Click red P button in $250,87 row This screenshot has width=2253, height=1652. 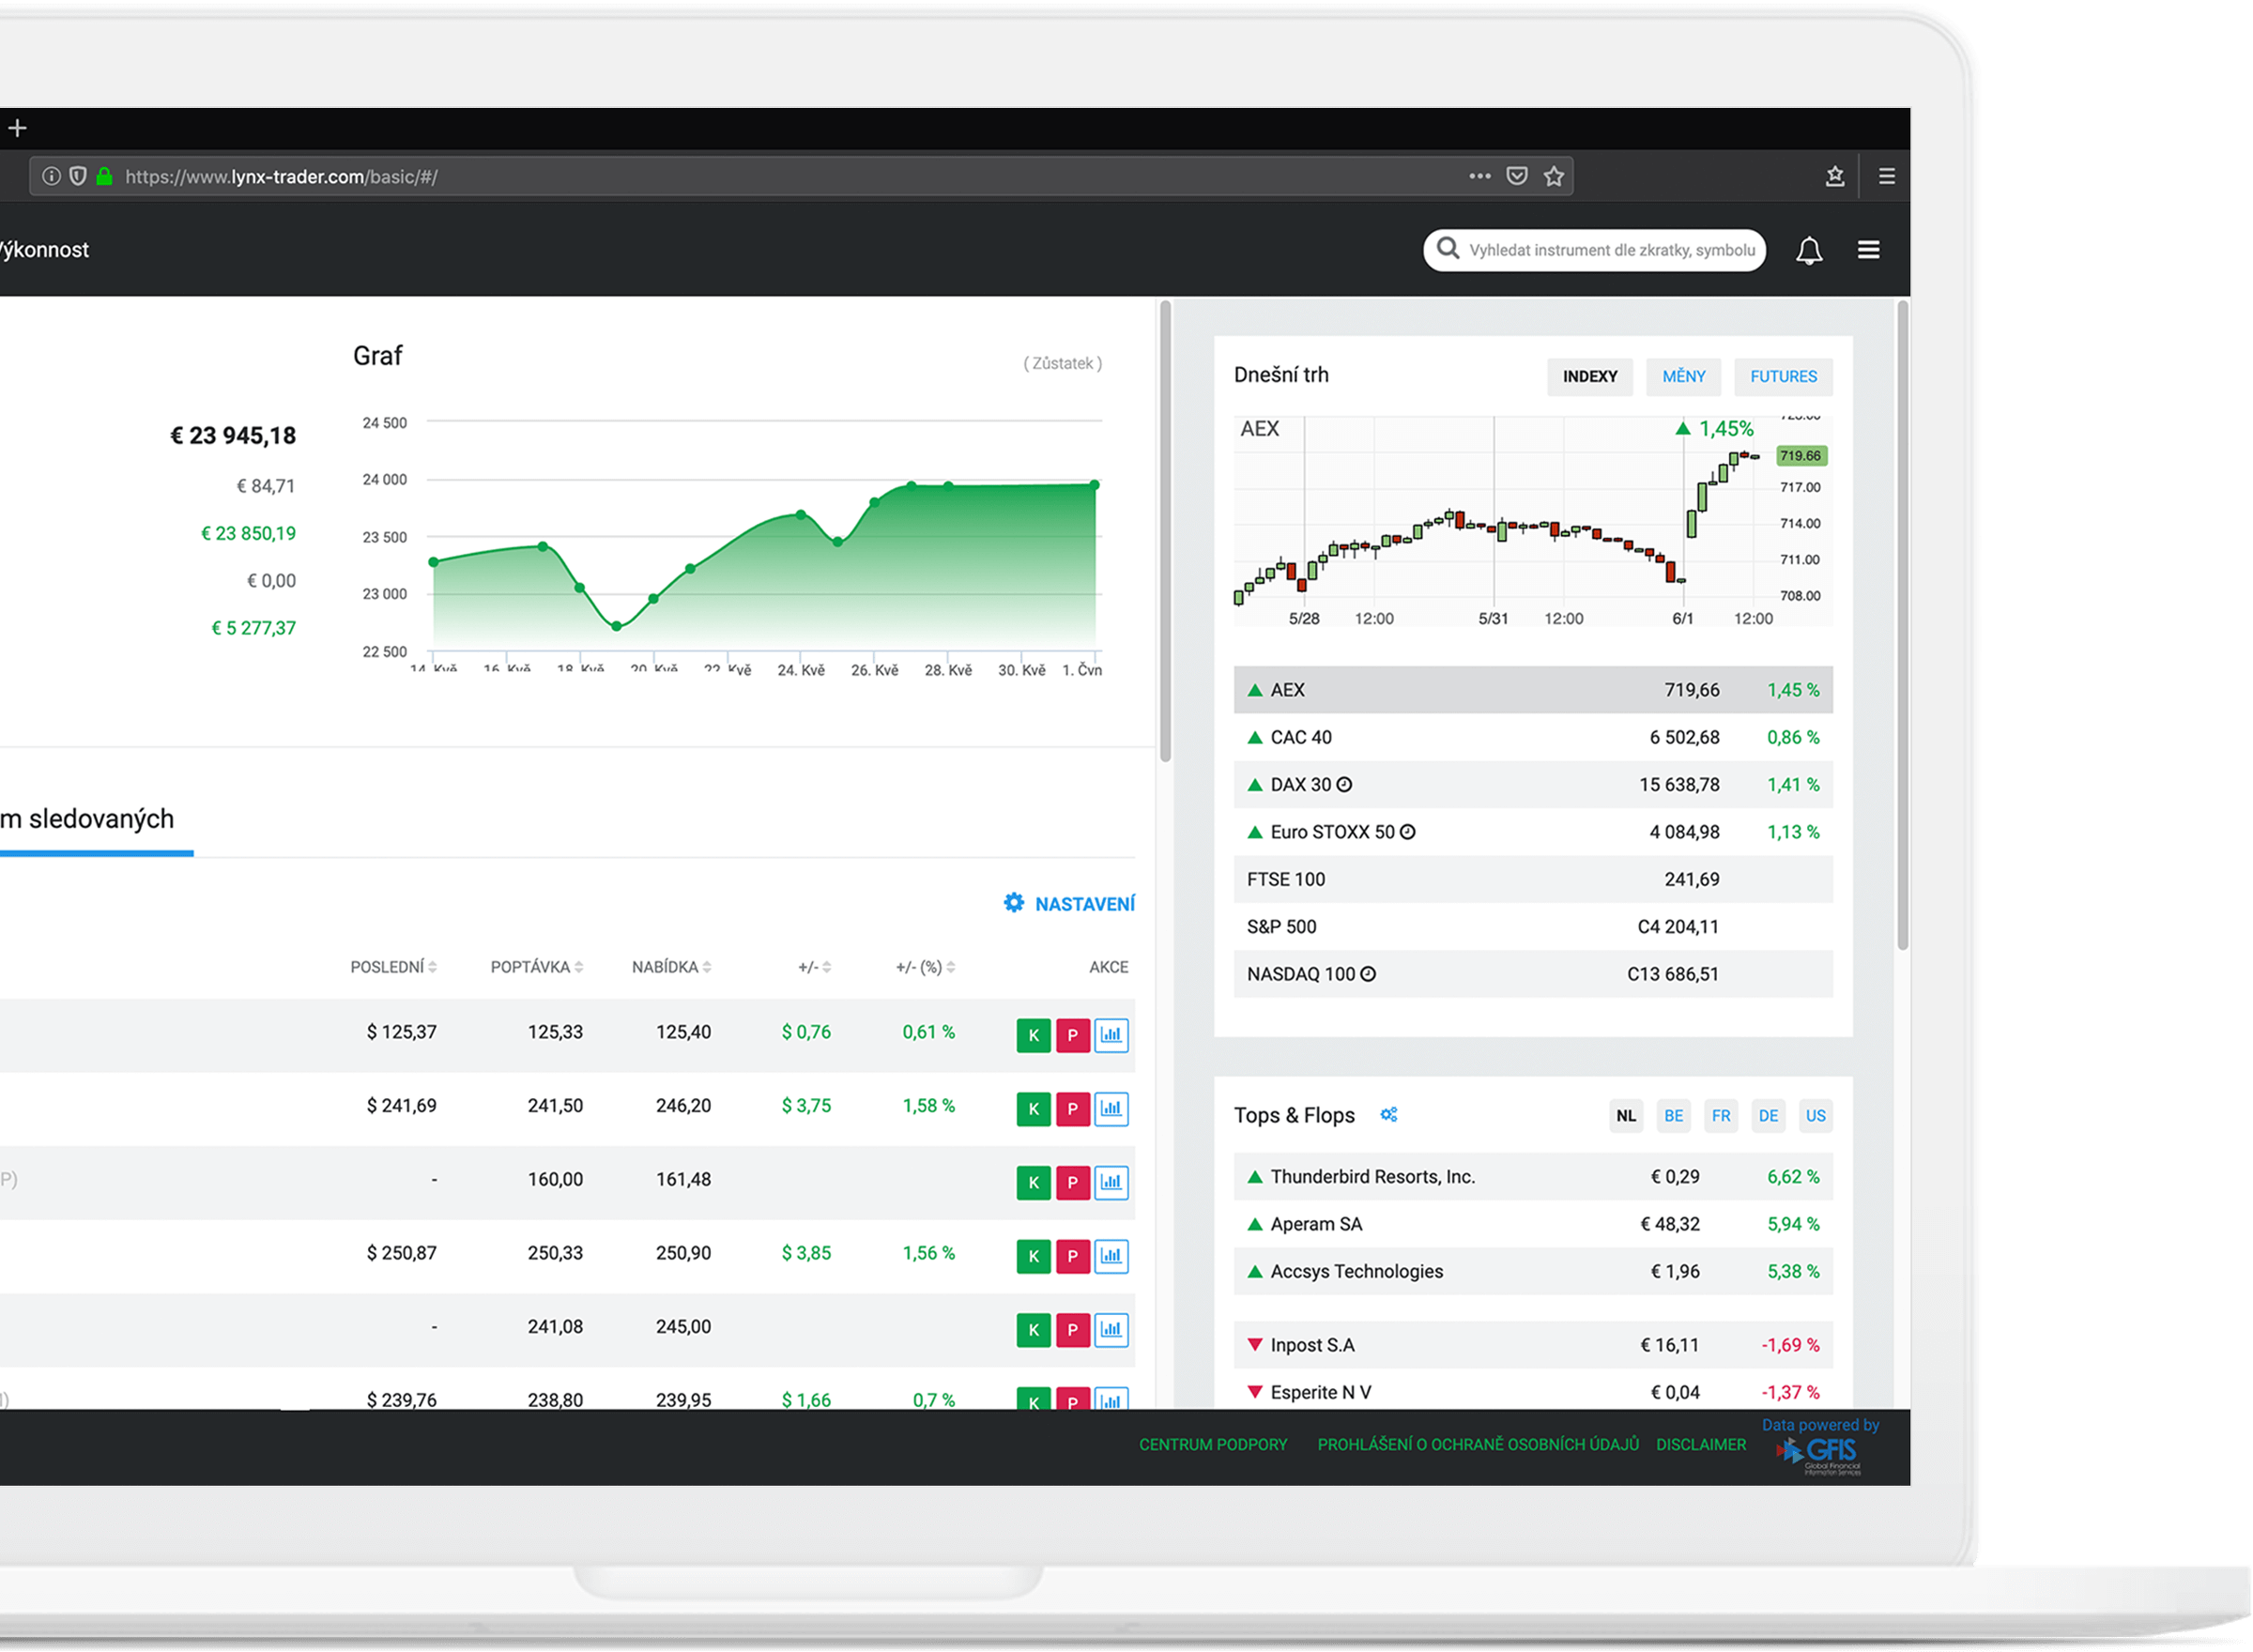pos(1072,1256)
